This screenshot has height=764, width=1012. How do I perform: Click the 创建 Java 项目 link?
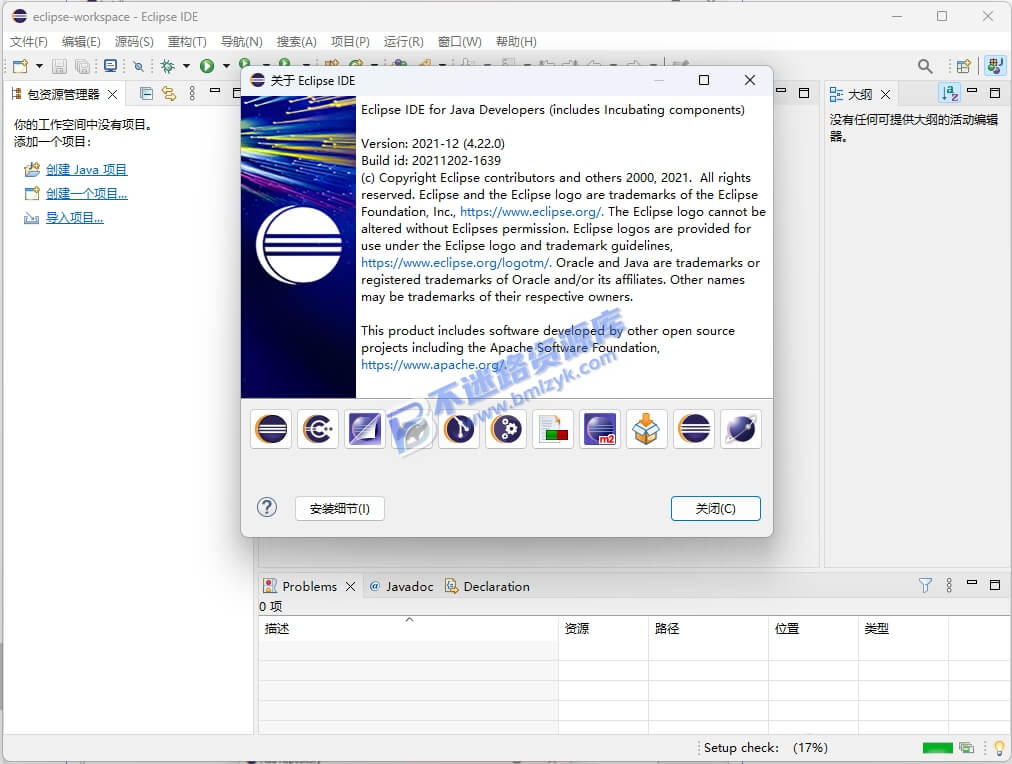point(86,170)
